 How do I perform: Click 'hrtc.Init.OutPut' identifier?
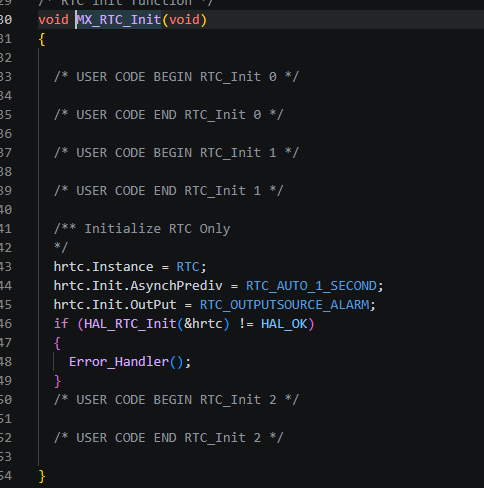coord(115,305)
